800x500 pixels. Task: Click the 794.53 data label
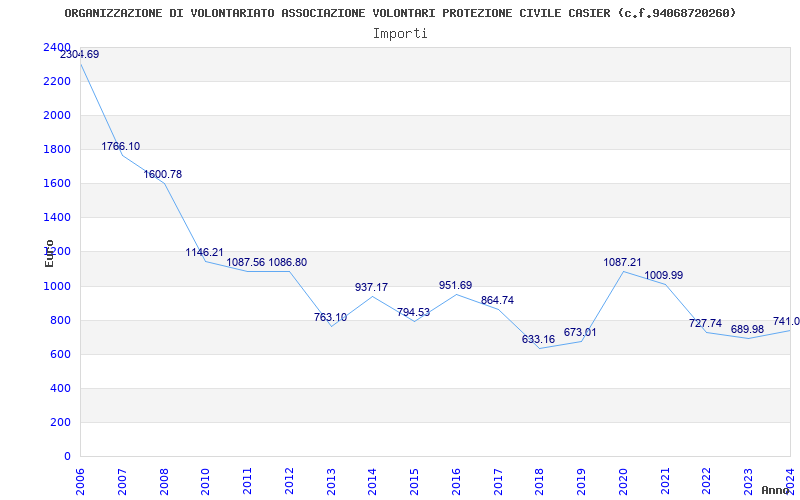coord(413,312)
